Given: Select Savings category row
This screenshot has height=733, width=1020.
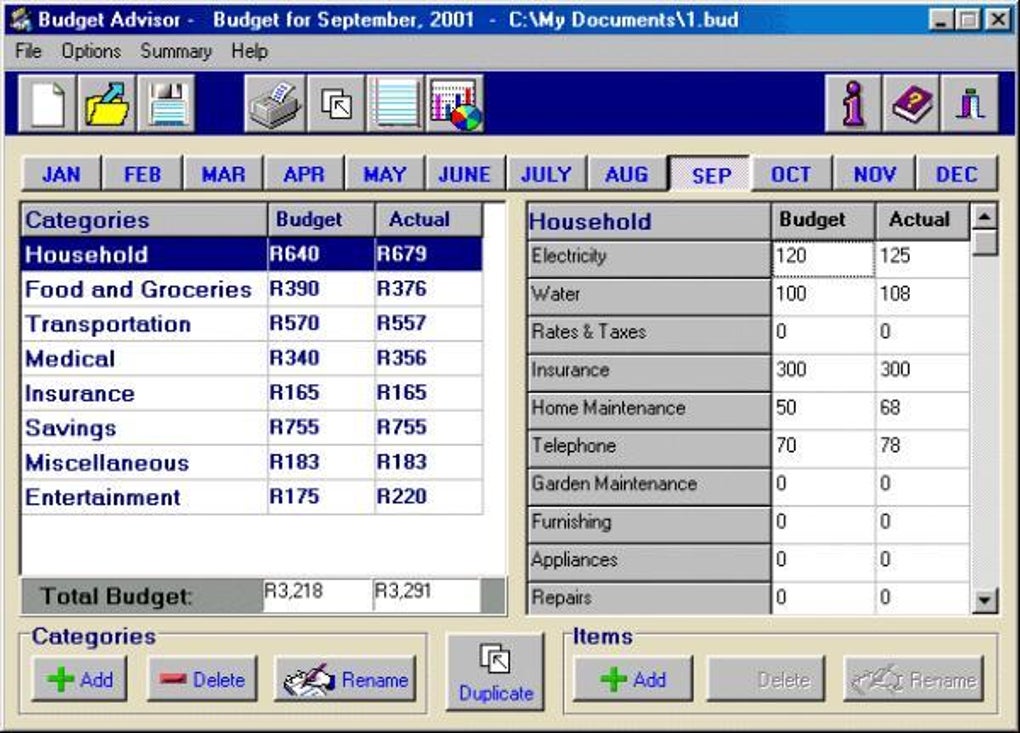Looking at the screenshot, I should [x=252, y=428].
